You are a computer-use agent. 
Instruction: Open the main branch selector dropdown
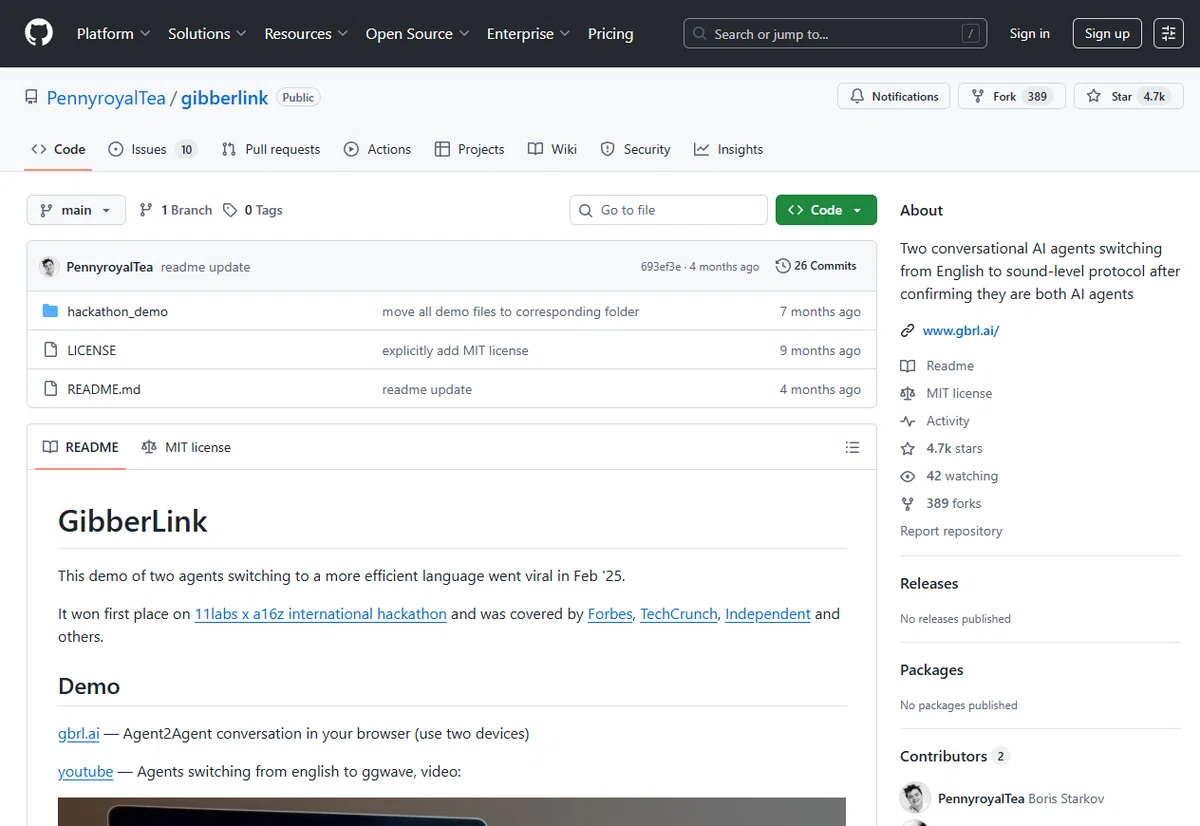tap(76, 210)
